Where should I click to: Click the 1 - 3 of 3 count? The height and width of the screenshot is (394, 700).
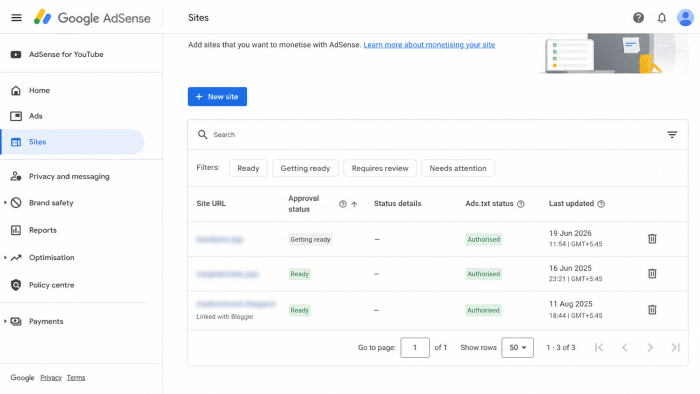click(561, 347)
